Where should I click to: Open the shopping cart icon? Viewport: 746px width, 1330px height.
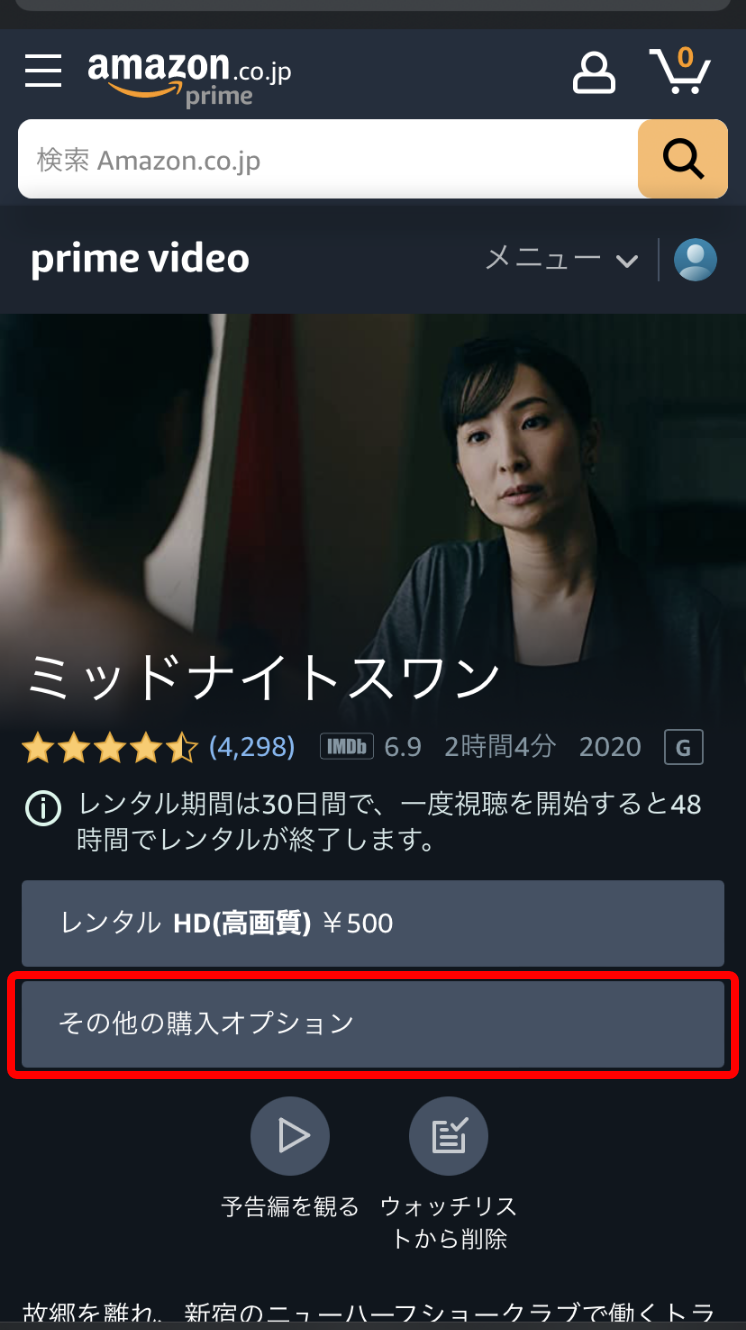(x=681, y=70)
